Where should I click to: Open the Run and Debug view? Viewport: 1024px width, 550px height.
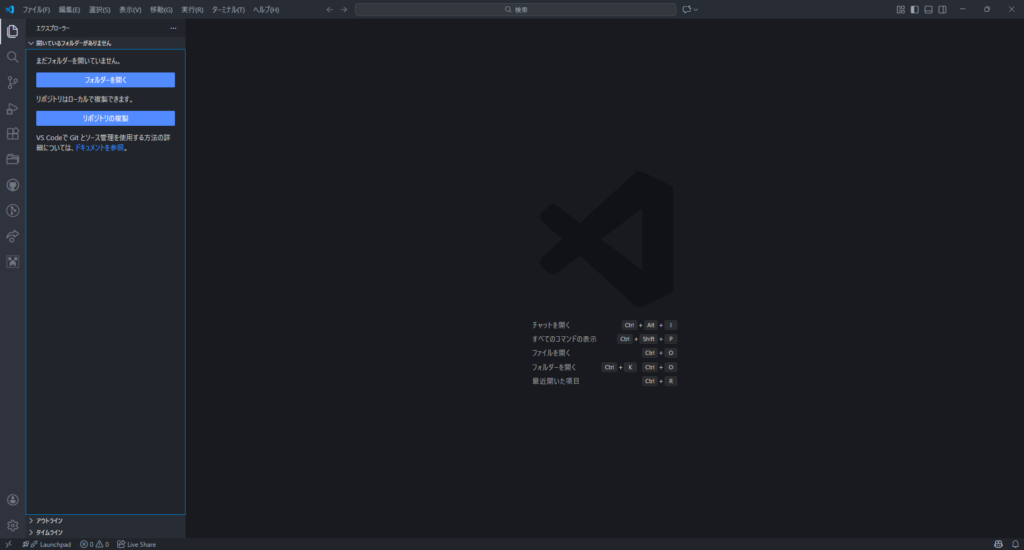(13, 108)
